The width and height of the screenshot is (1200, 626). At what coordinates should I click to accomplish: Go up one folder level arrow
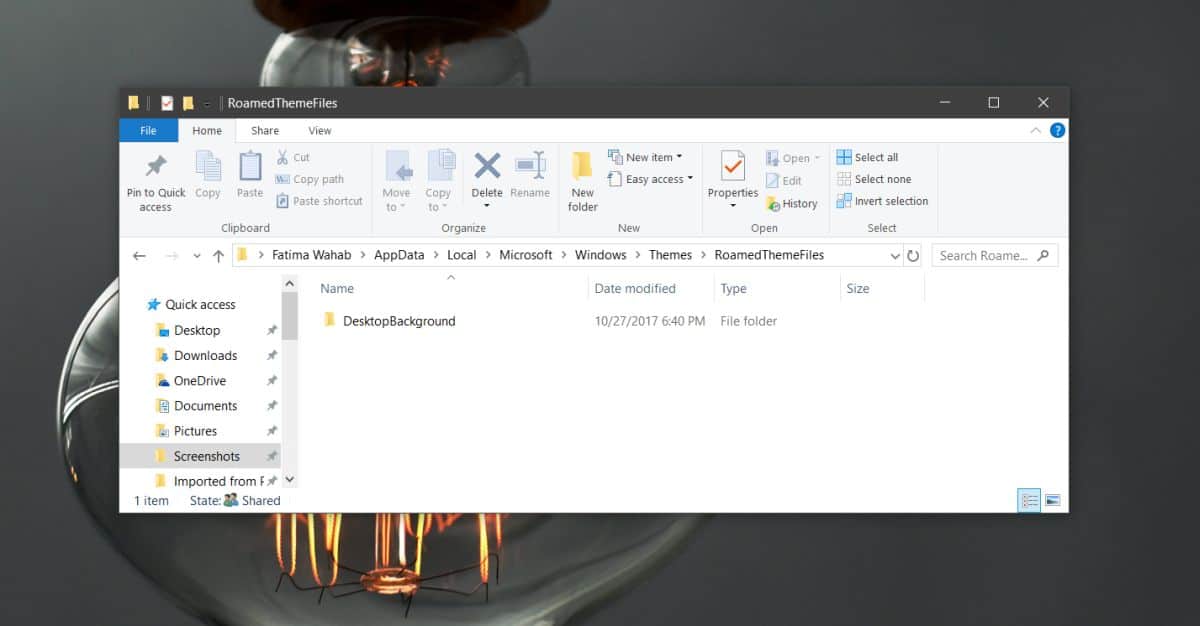pos(218,256)
